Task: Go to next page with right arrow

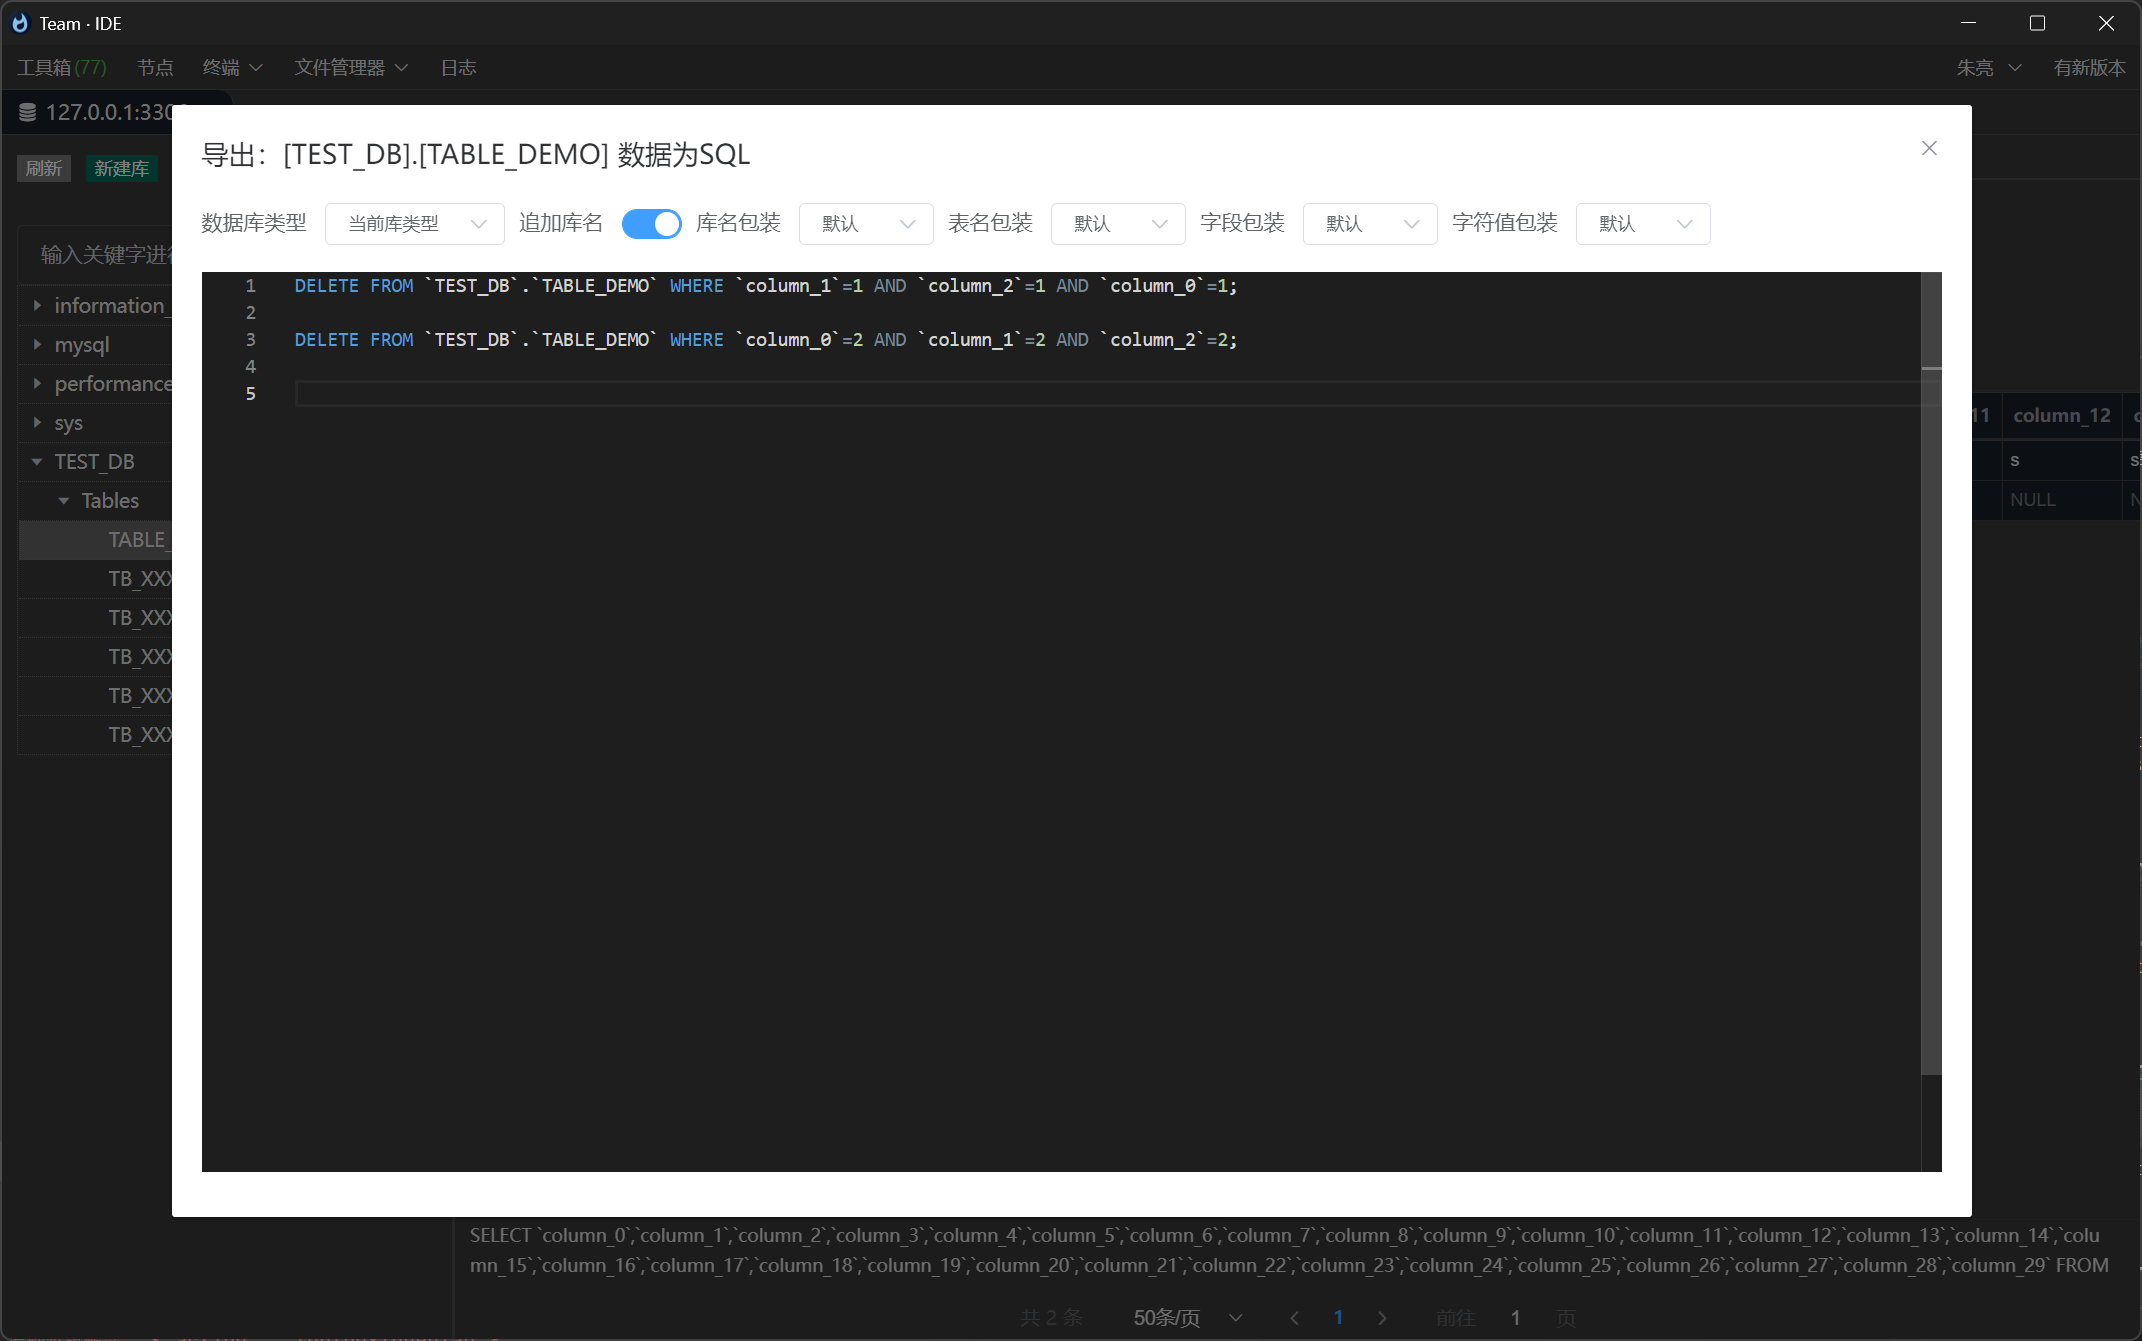Action: 1383,1318
